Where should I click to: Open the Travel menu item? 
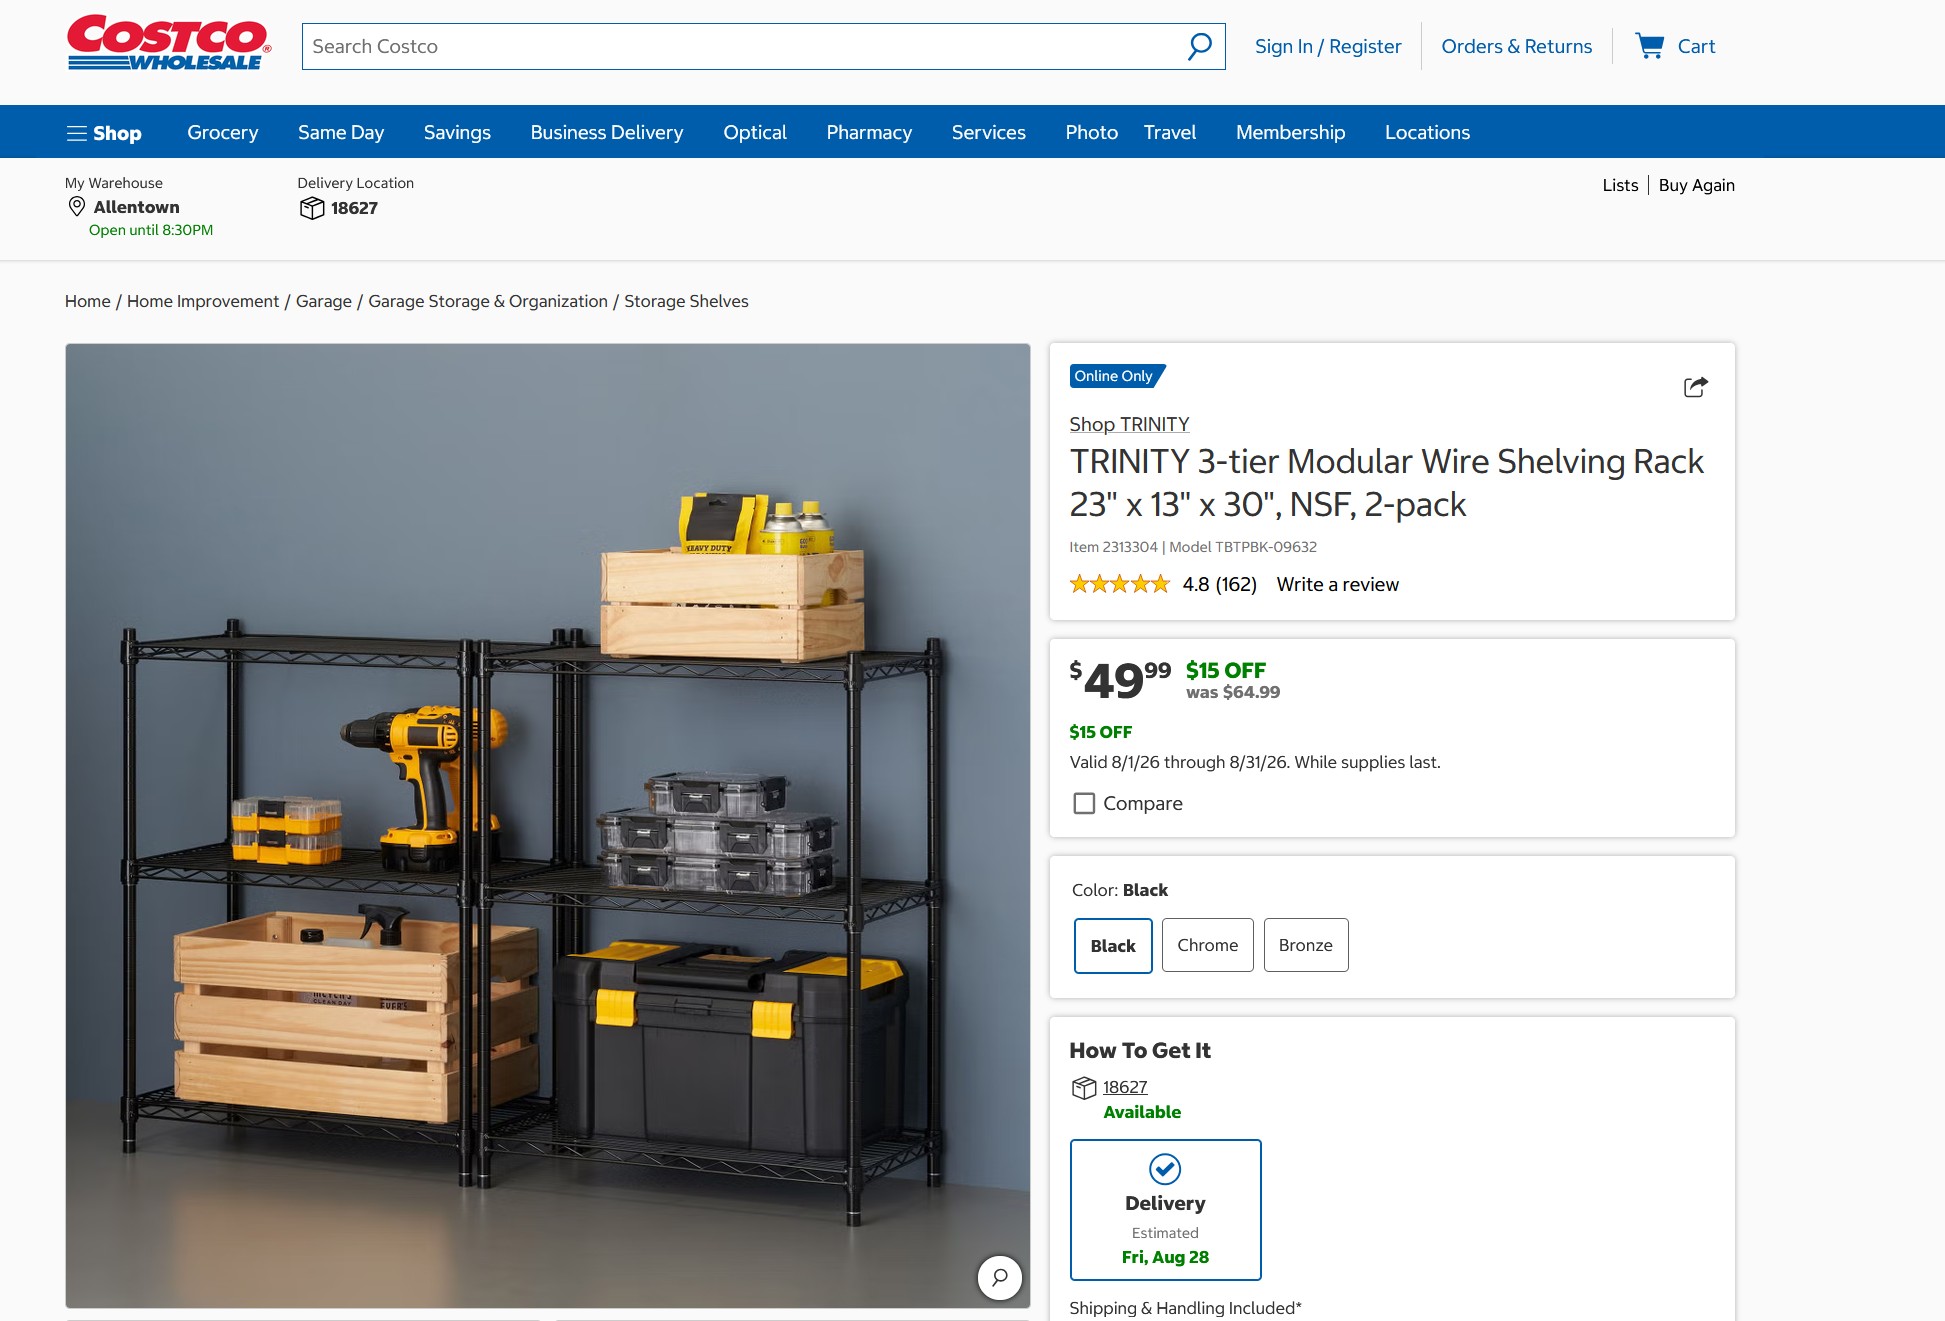click(1170, 132)
